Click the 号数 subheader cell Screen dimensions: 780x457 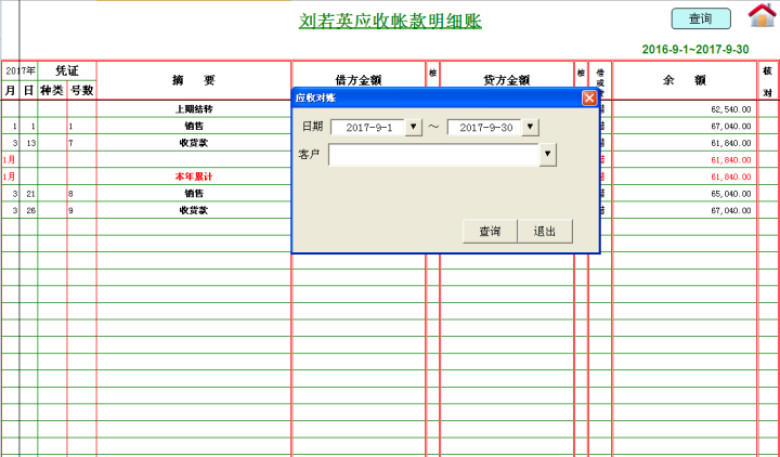(x=82, y=90)
